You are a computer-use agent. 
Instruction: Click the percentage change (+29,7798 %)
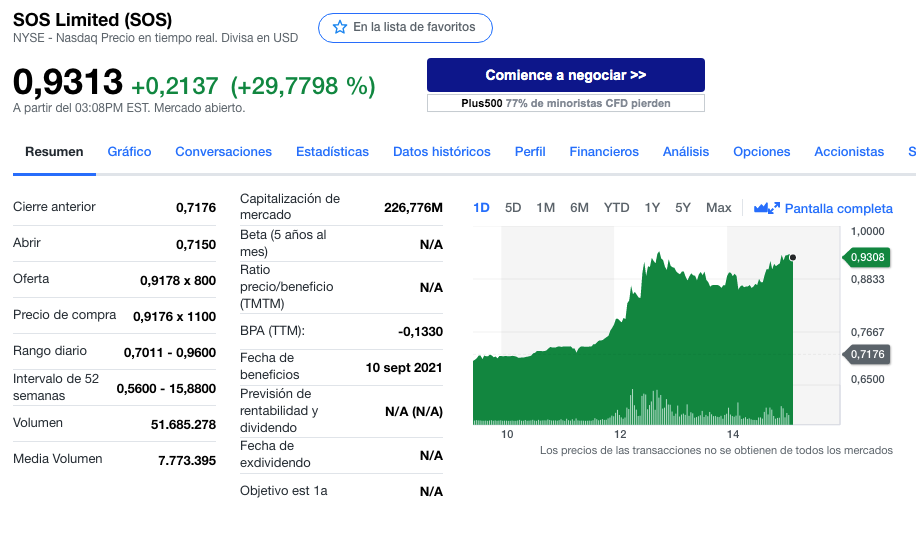303,86
